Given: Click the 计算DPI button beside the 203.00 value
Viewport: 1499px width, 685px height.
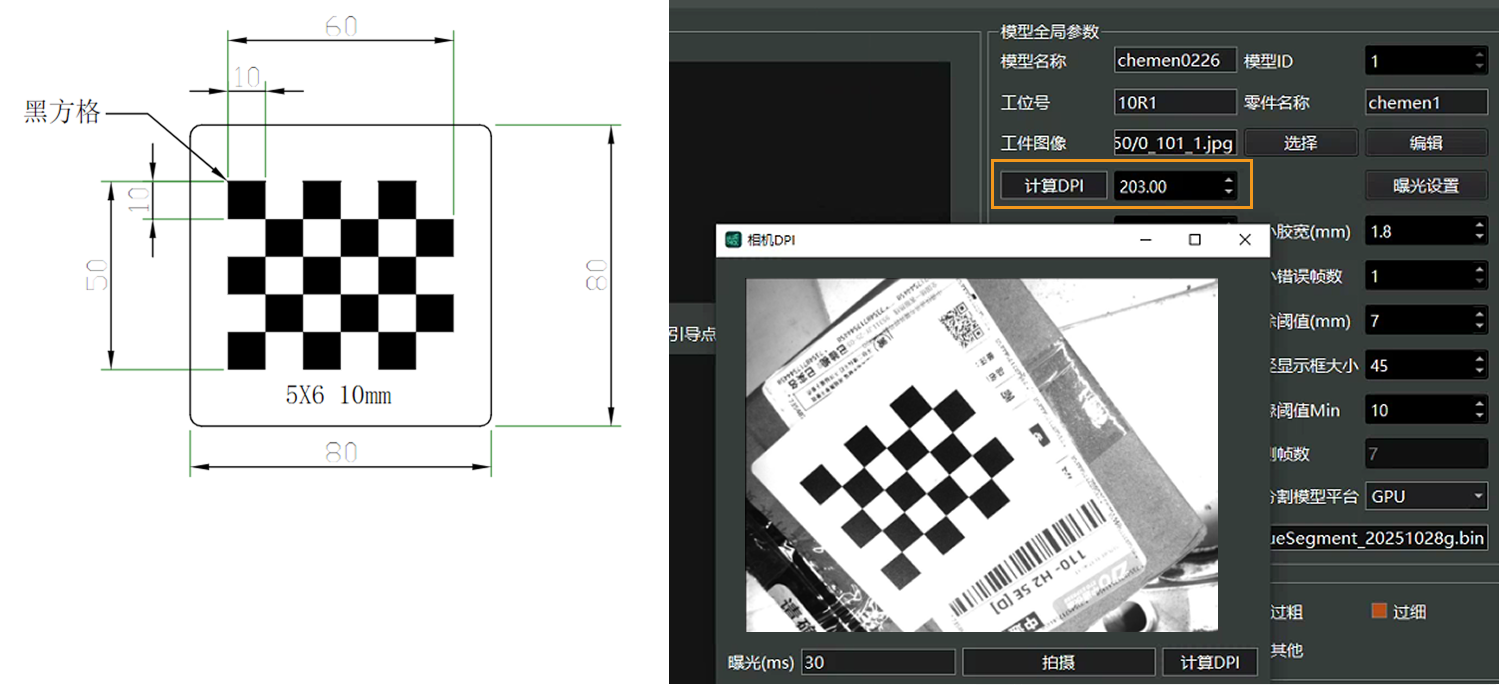Looking at the screenshot, I should [1054, 186].
